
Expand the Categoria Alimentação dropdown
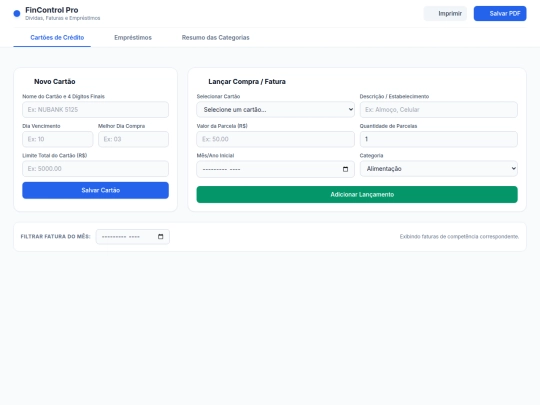point(438,169)
